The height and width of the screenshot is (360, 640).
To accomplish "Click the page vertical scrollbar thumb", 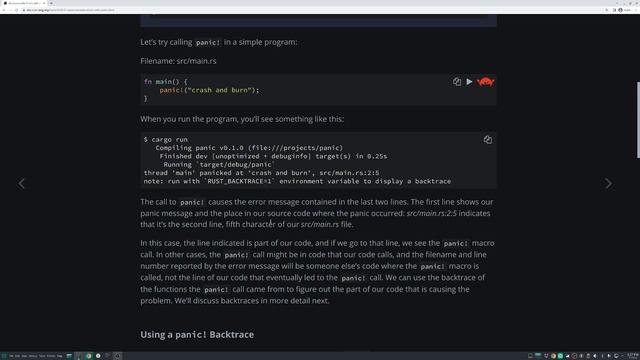I will [638, 120].
